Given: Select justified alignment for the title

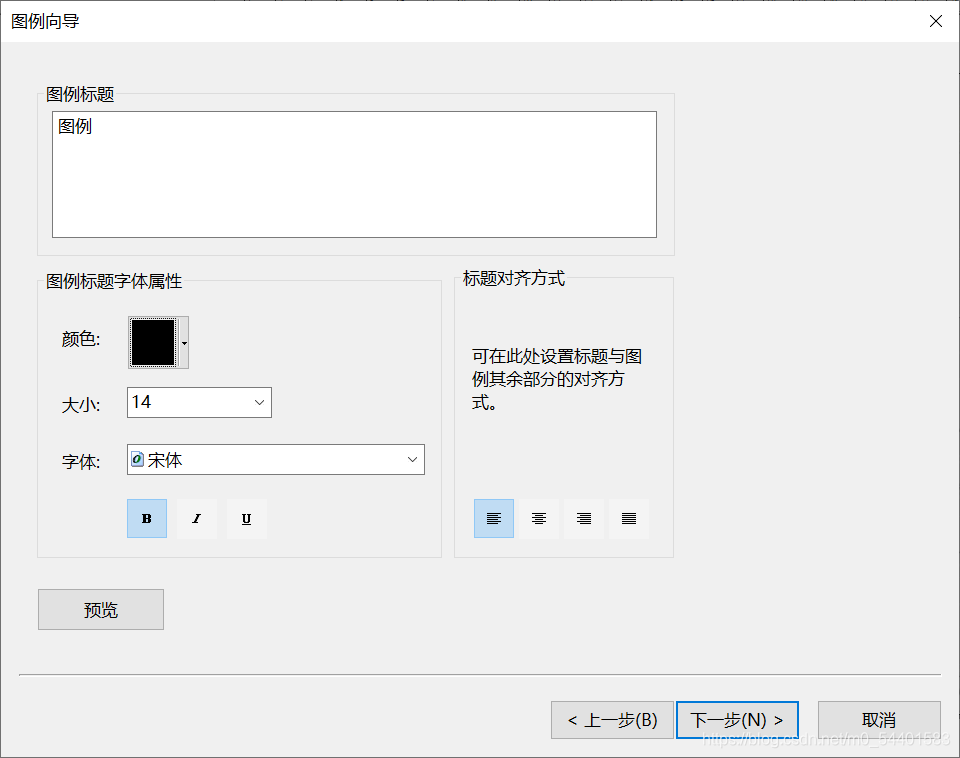Looking at the screenshot, I should point(629,519).
